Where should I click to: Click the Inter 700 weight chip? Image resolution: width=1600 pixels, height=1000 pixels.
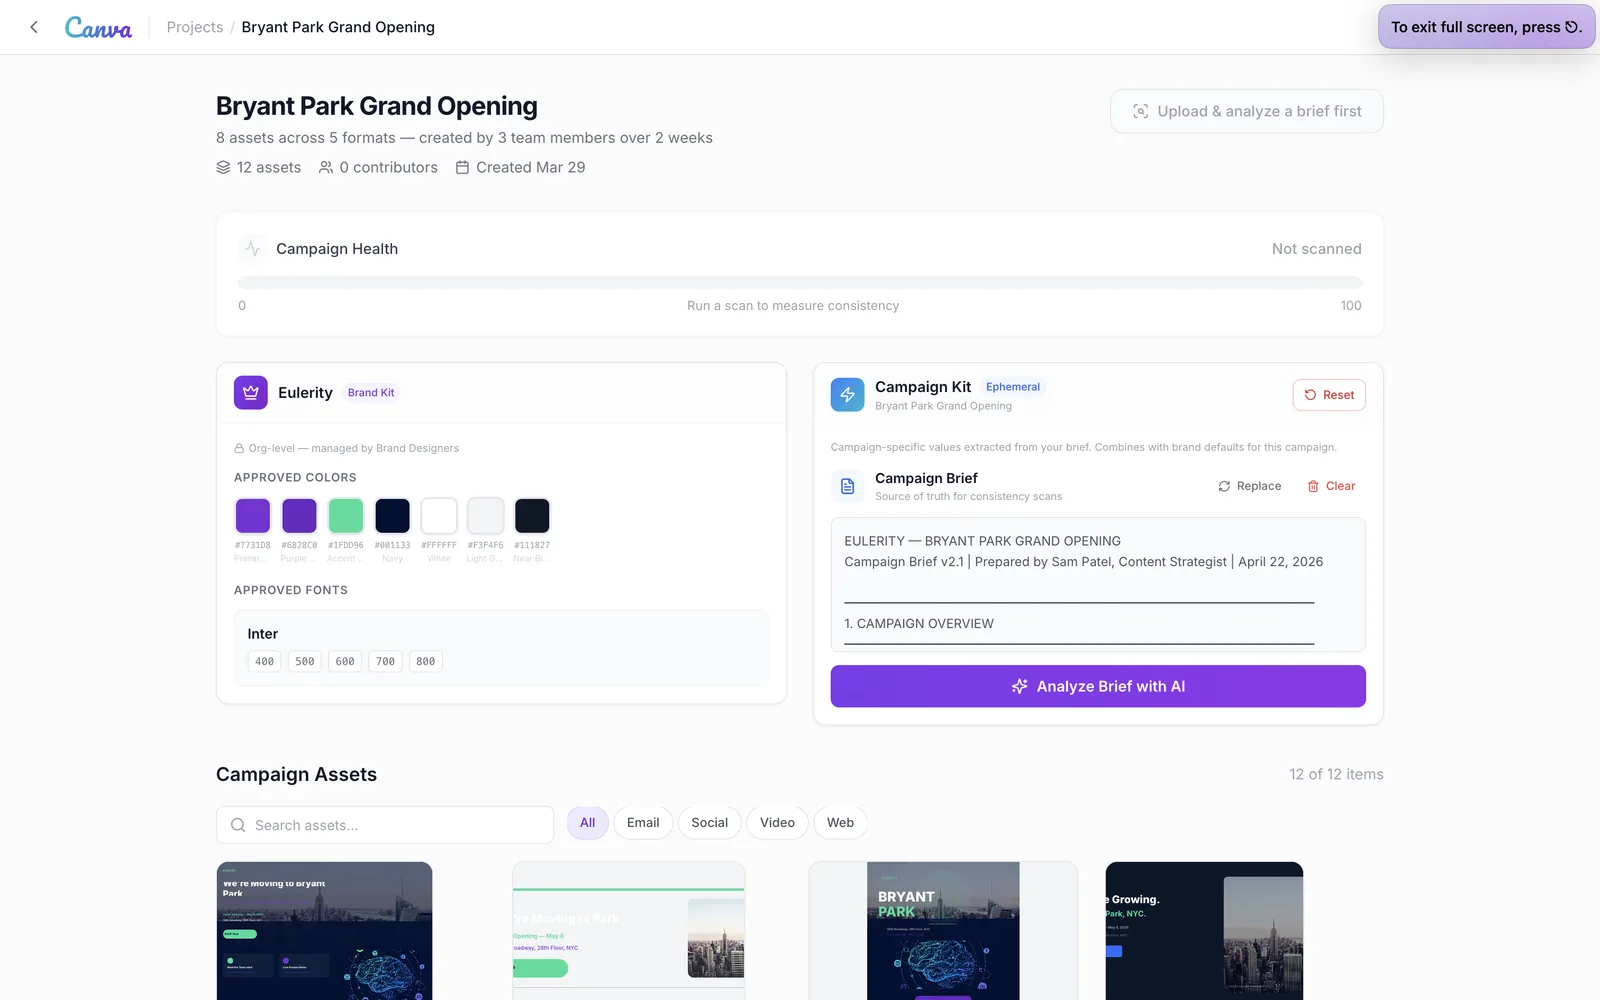click(x=385, y=661)
